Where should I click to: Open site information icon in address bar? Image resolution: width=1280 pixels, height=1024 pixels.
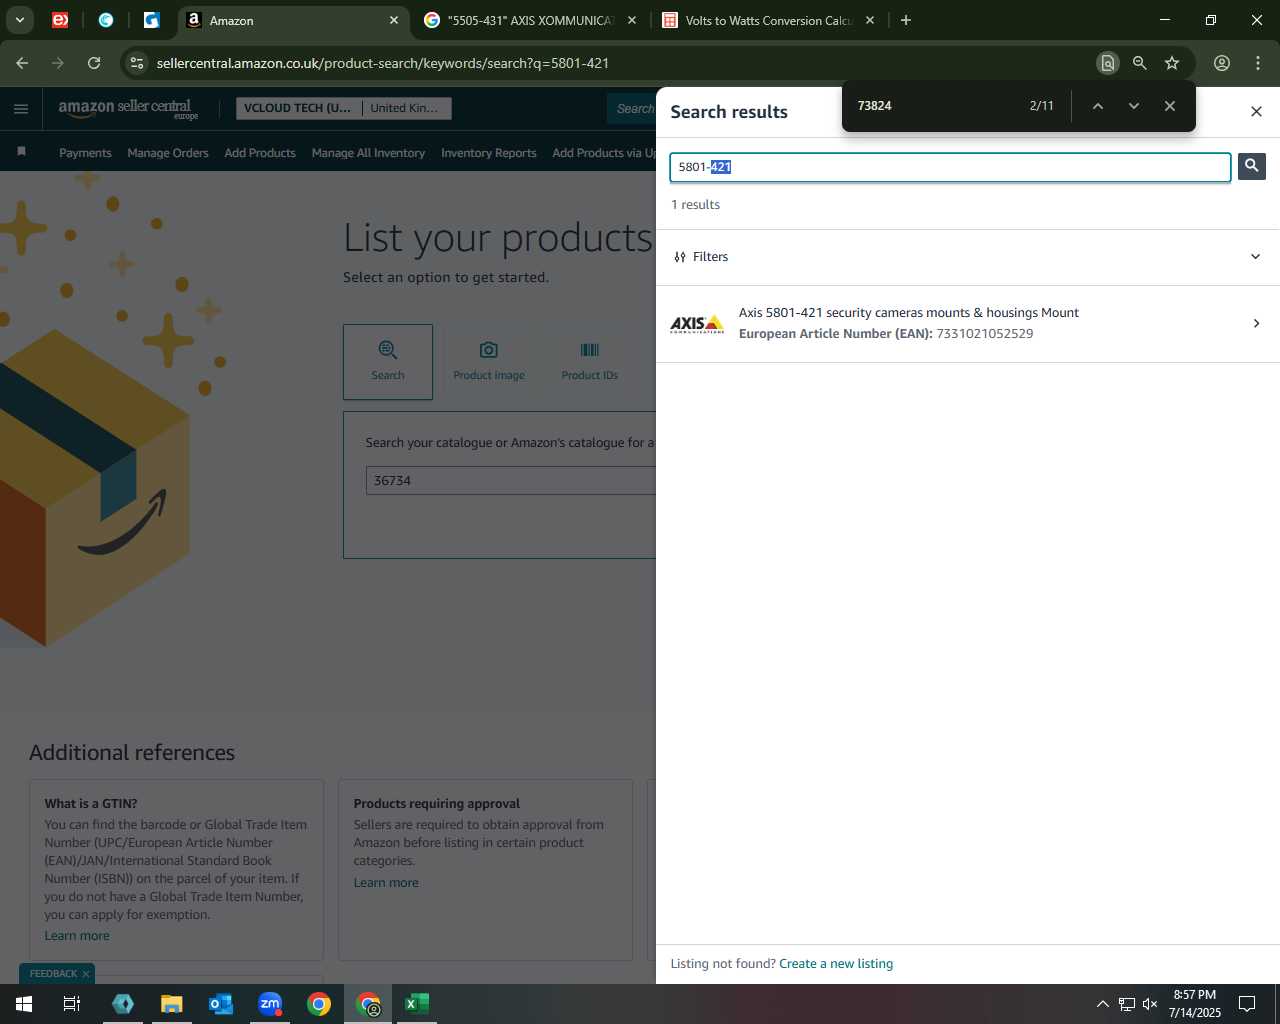point(137,63)
